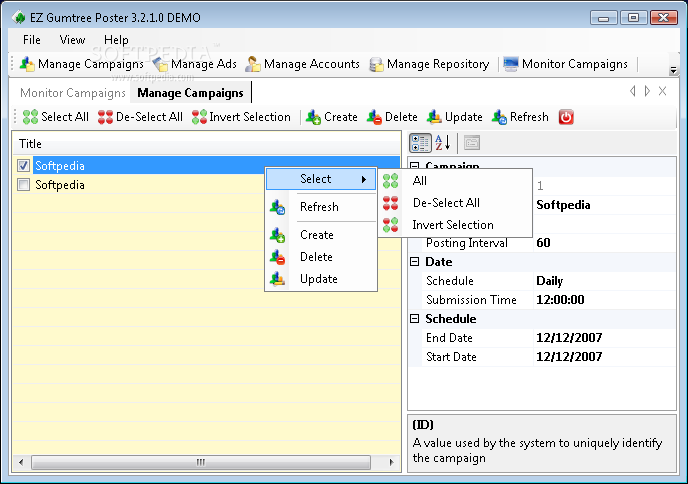Image resolution: width=688 pixels, height=484 pixels.
Task: Click the Schedule value Daily
Action: (605, 281)
